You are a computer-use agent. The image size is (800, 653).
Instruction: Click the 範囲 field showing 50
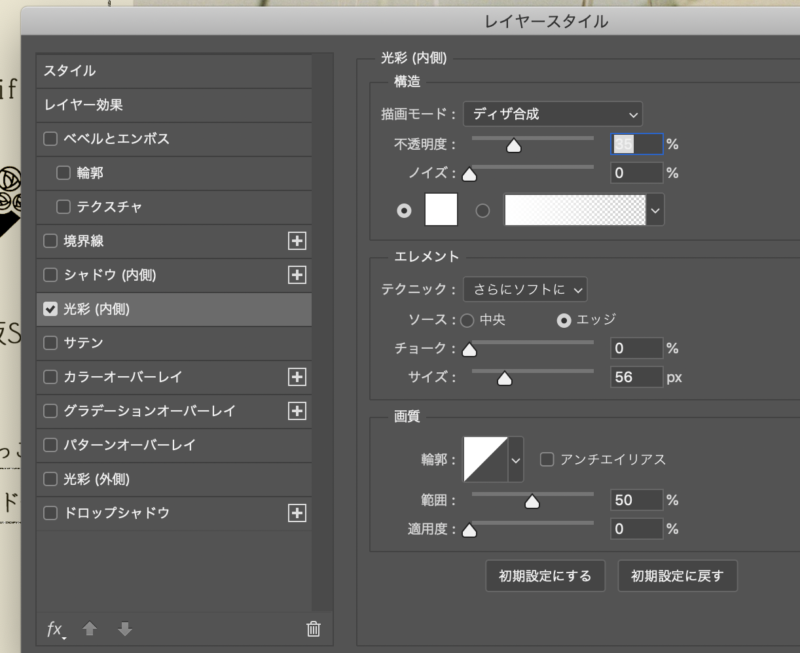[x=637, y=500]
